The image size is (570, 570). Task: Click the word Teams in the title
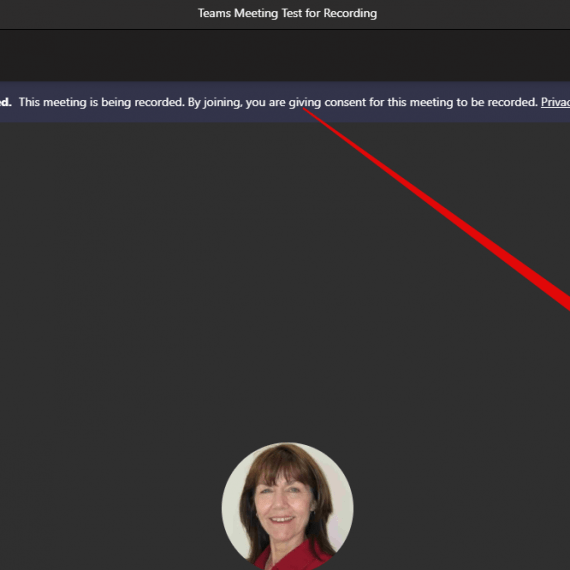214,13
